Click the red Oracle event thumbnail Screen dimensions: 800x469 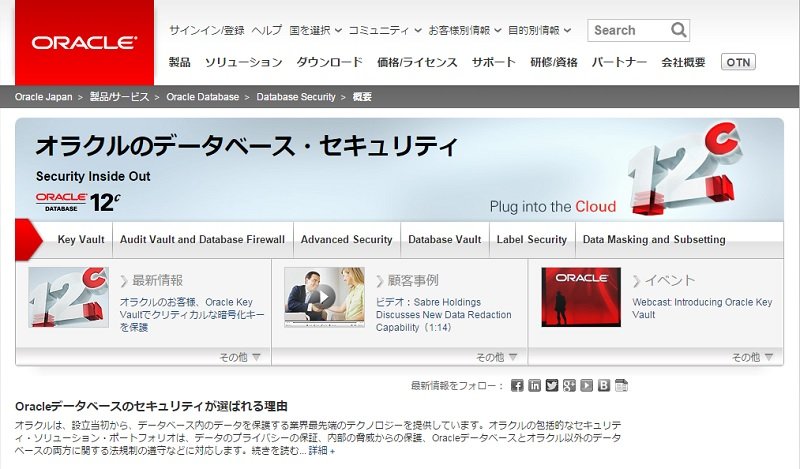(581, 297)
